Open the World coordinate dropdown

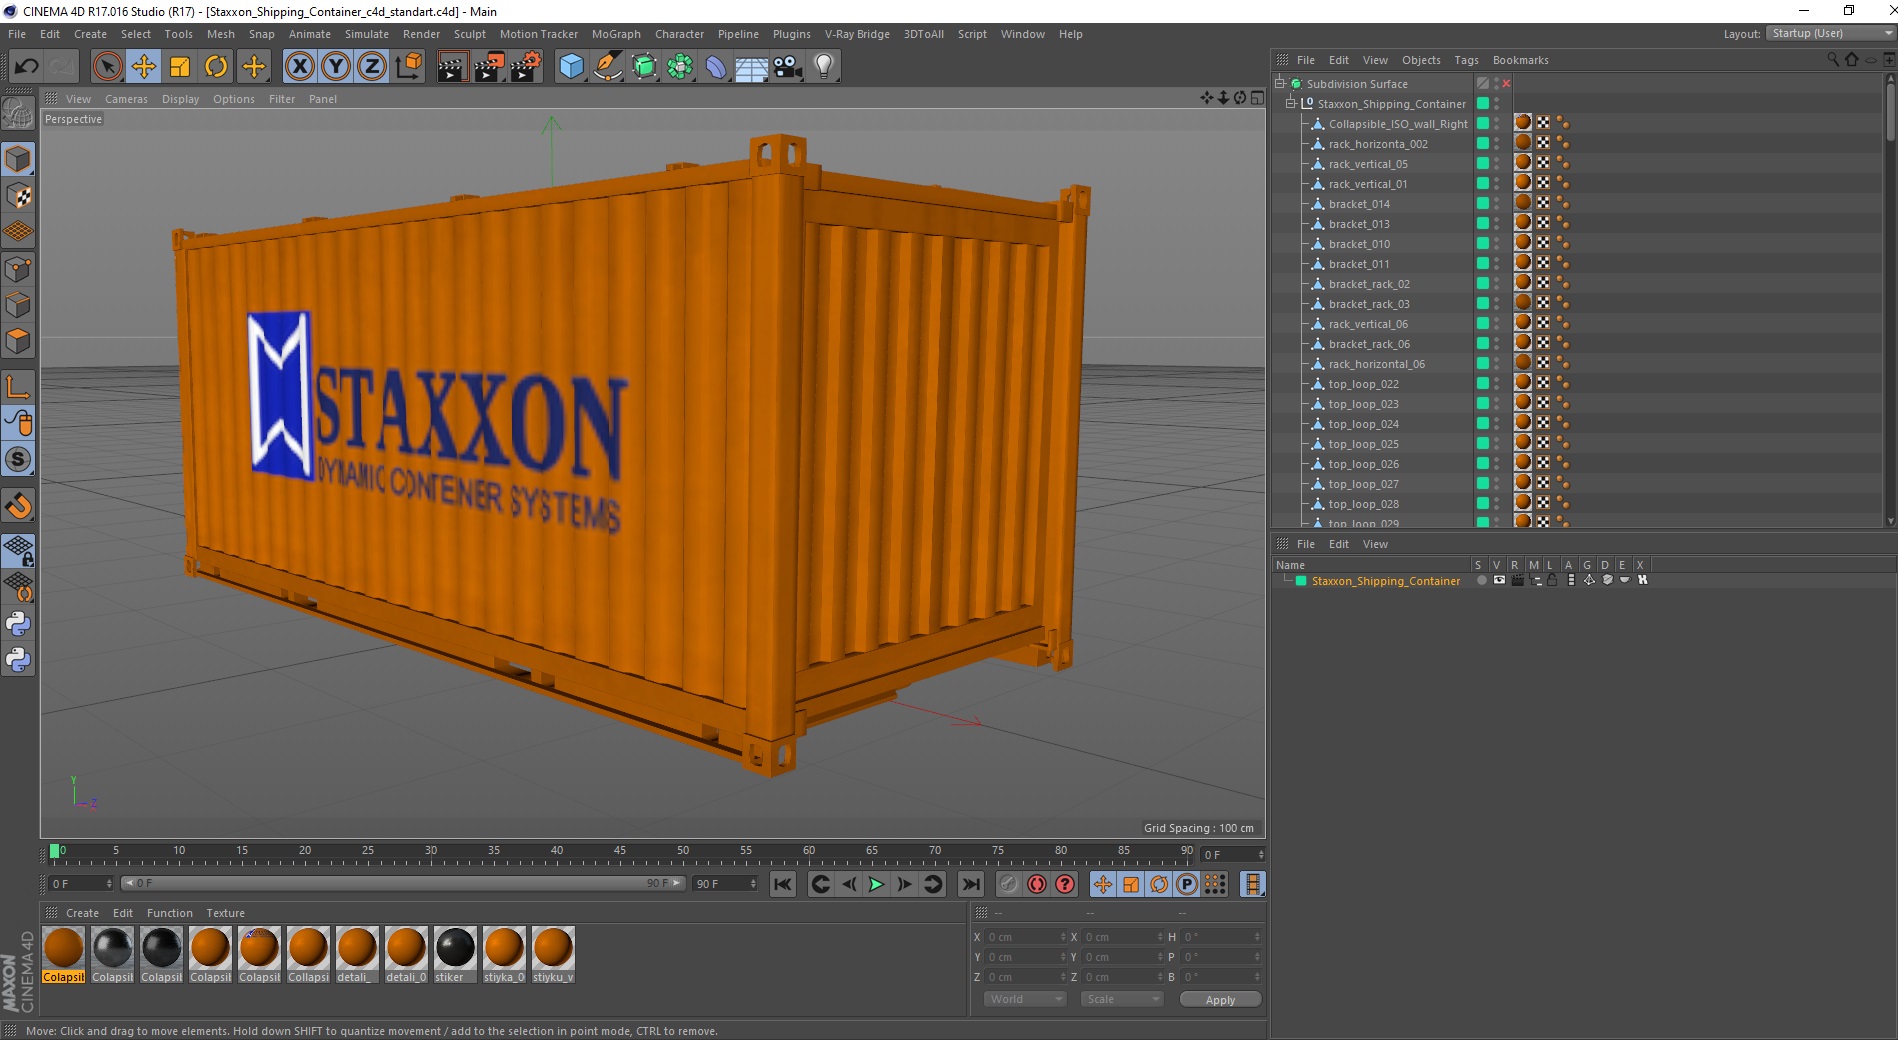click(x=1025, y=999)
